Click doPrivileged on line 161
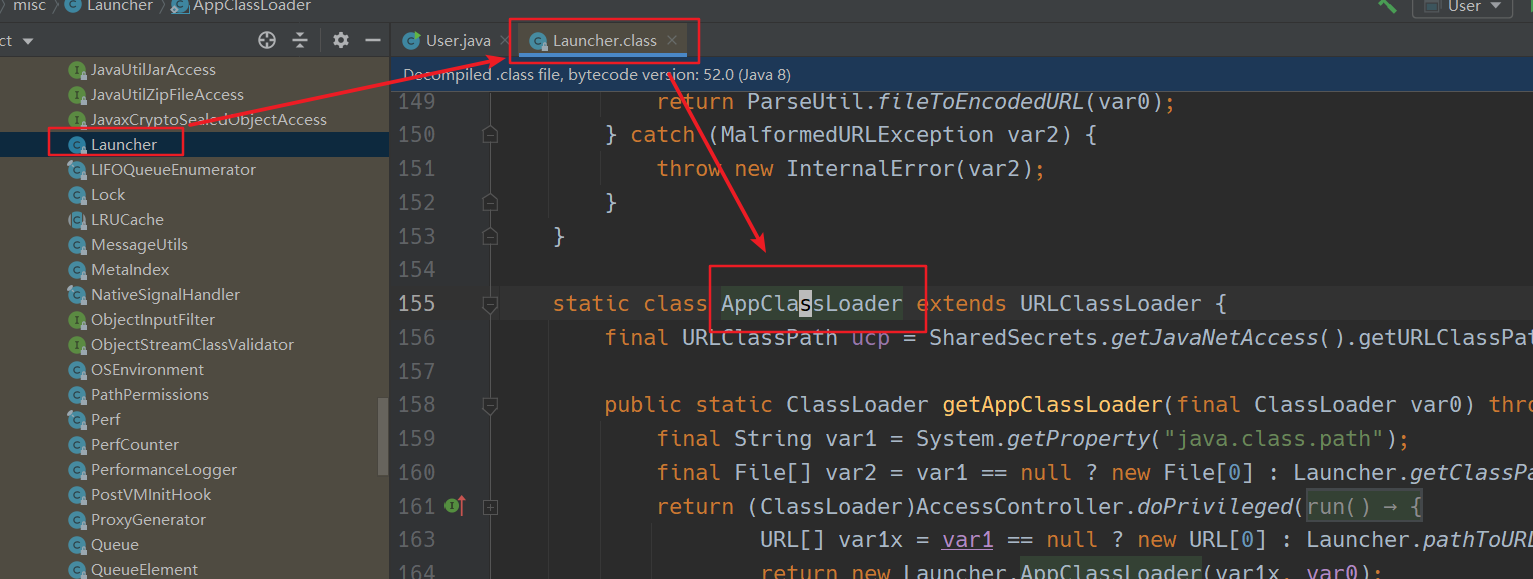 [x=1216, y=506]
